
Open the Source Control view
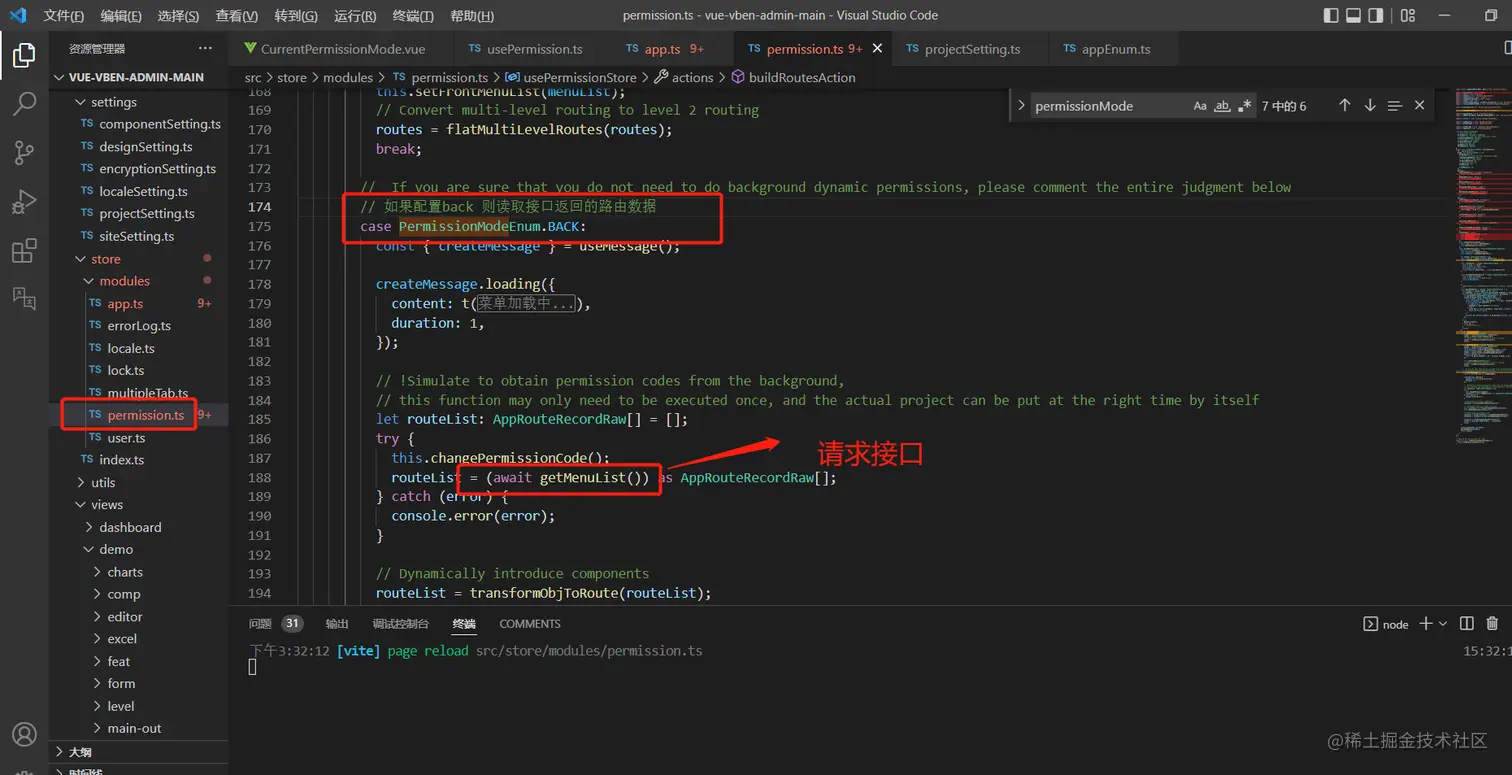click(x=24, y=152)
